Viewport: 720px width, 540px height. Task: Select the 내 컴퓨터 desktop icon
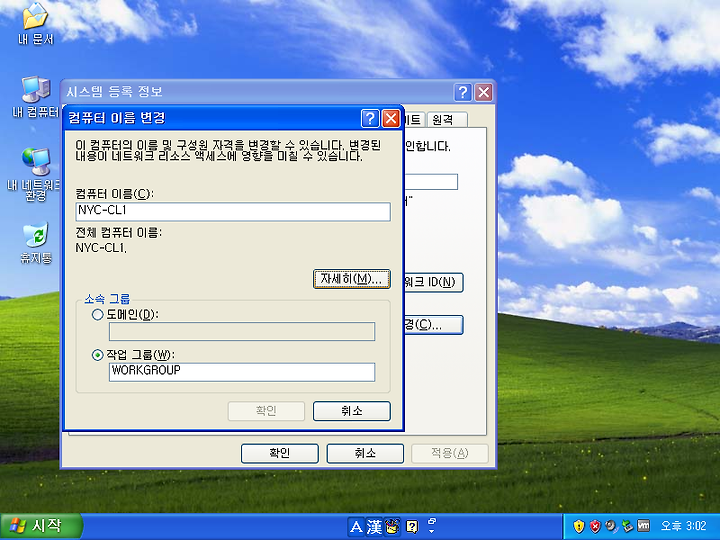point(35,97)
